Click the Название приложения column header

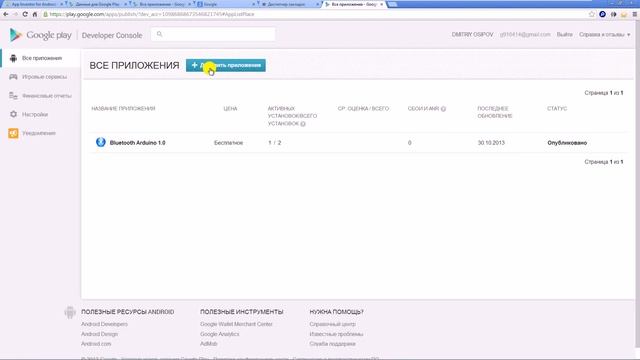[123, 109]
